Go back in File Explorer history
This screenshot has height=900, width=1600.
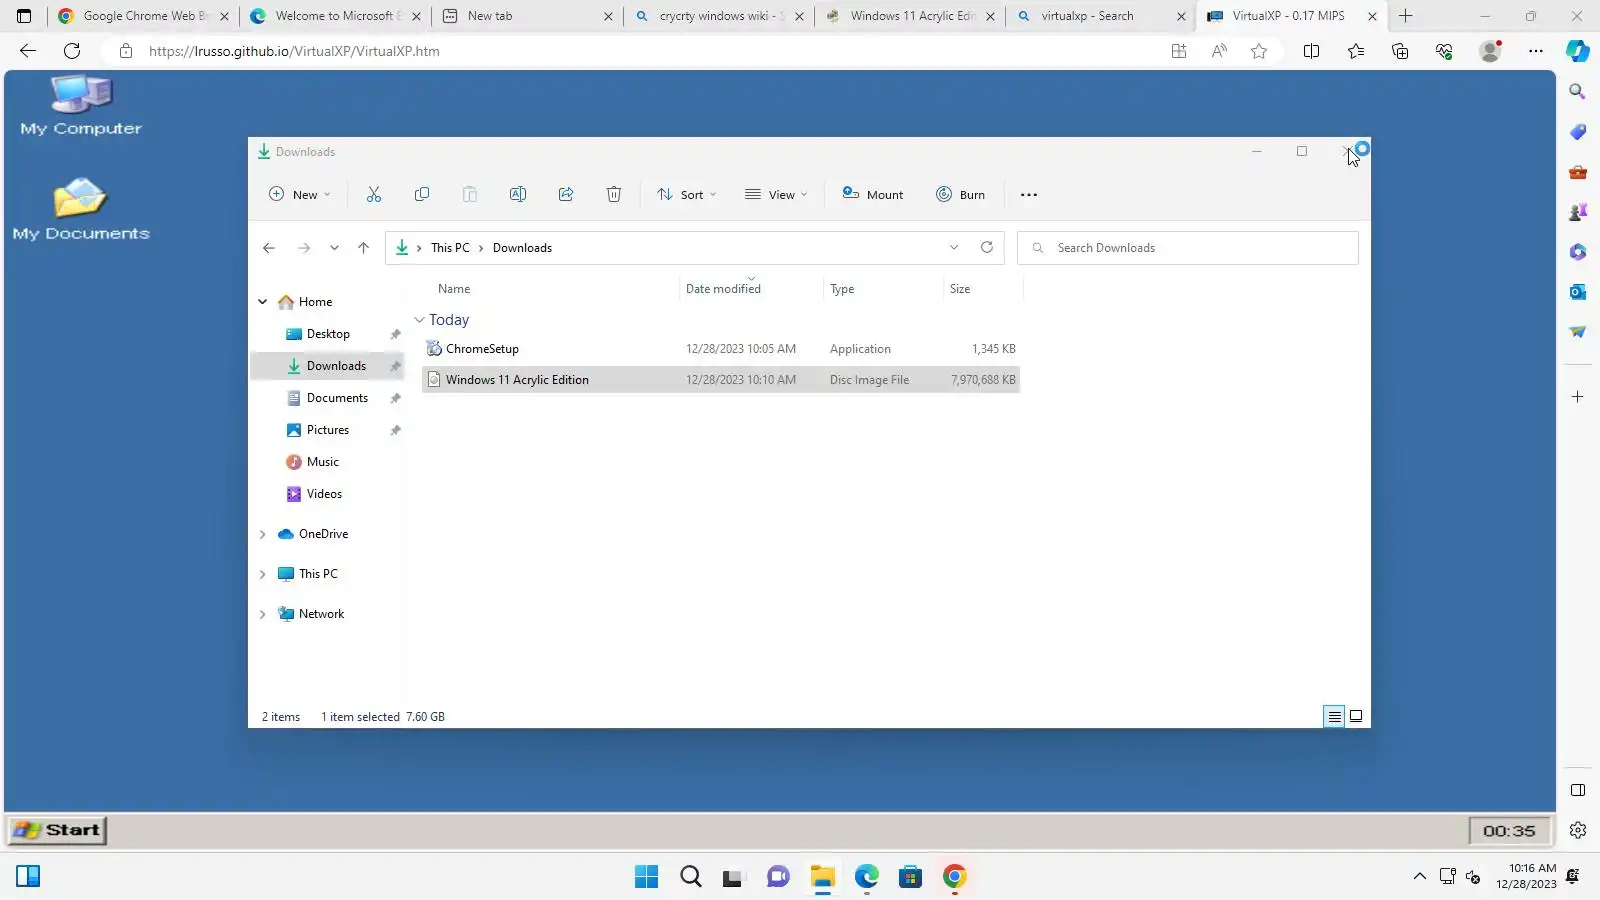pos(269,248)
